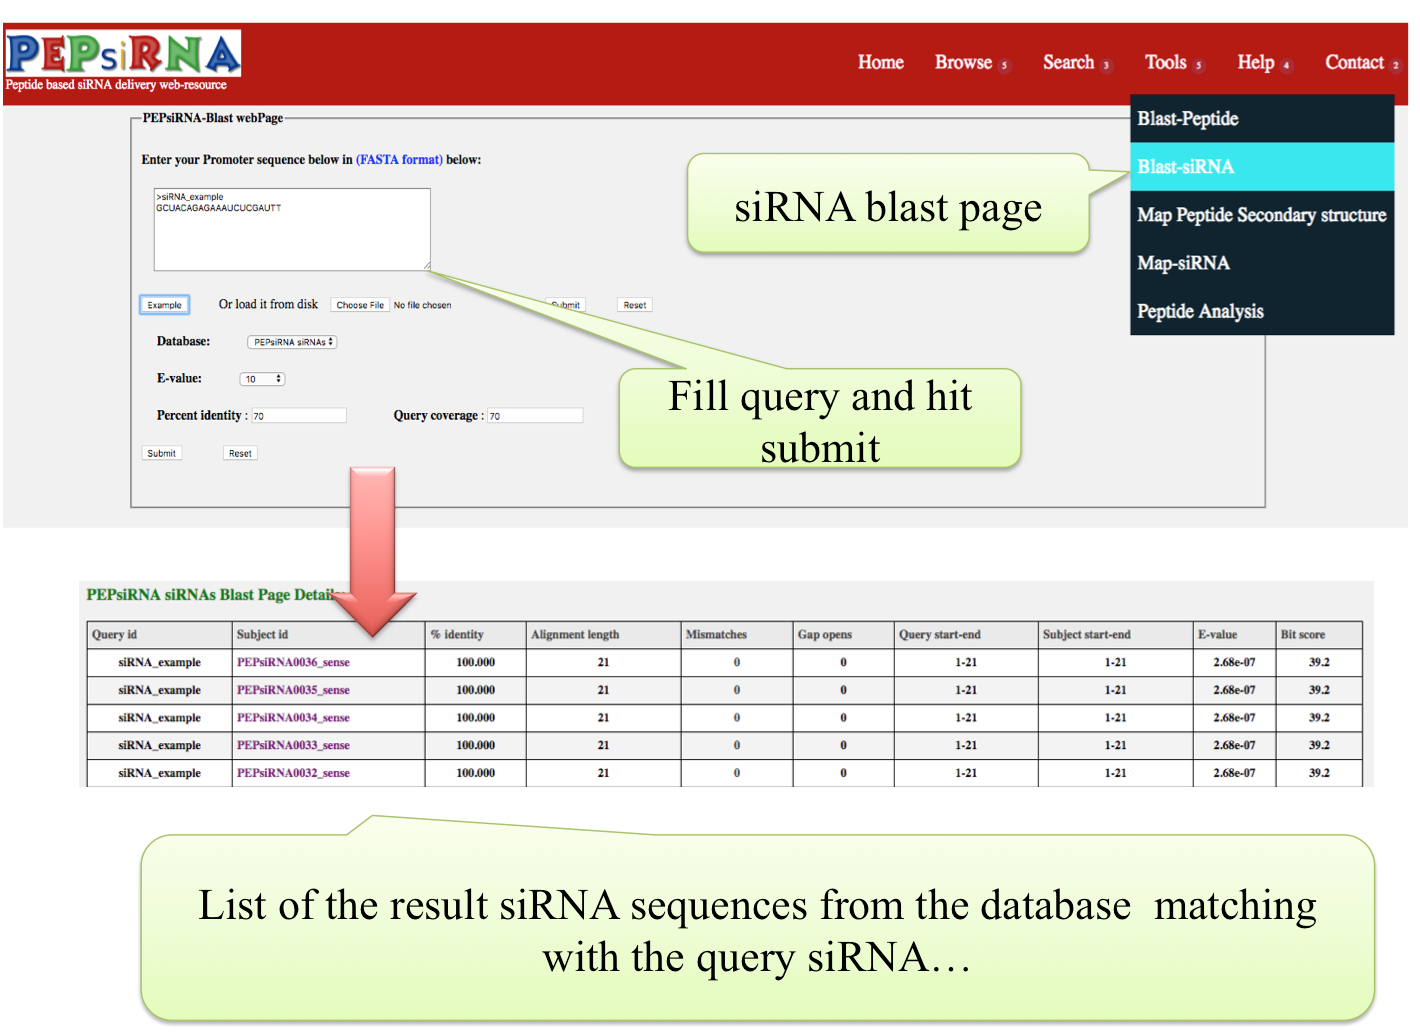The height and width of the screenshot is (1035, 1420).
Task: Select Blast-Peptide from Tools menu
Action: coord(1188,119)
